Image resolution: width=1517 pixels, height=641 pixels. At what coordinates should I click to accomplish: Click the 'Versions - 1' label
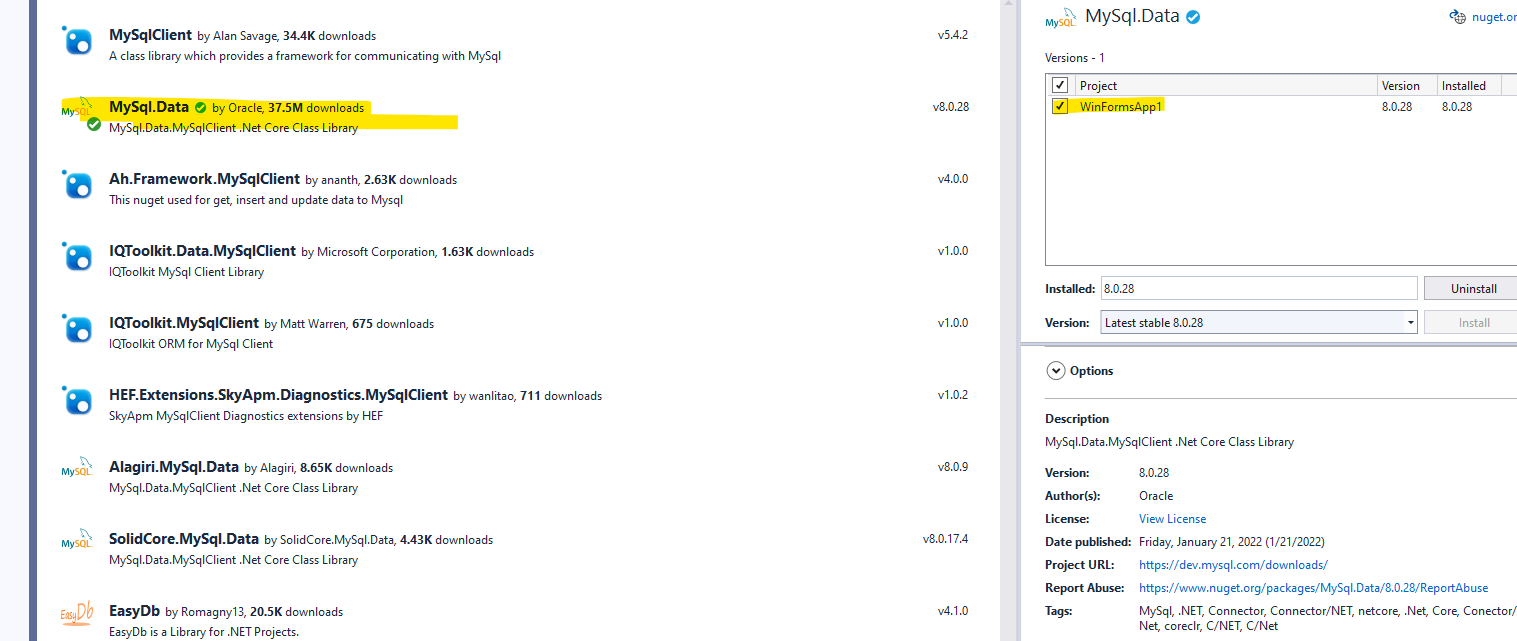click(x=1075, y=58)
